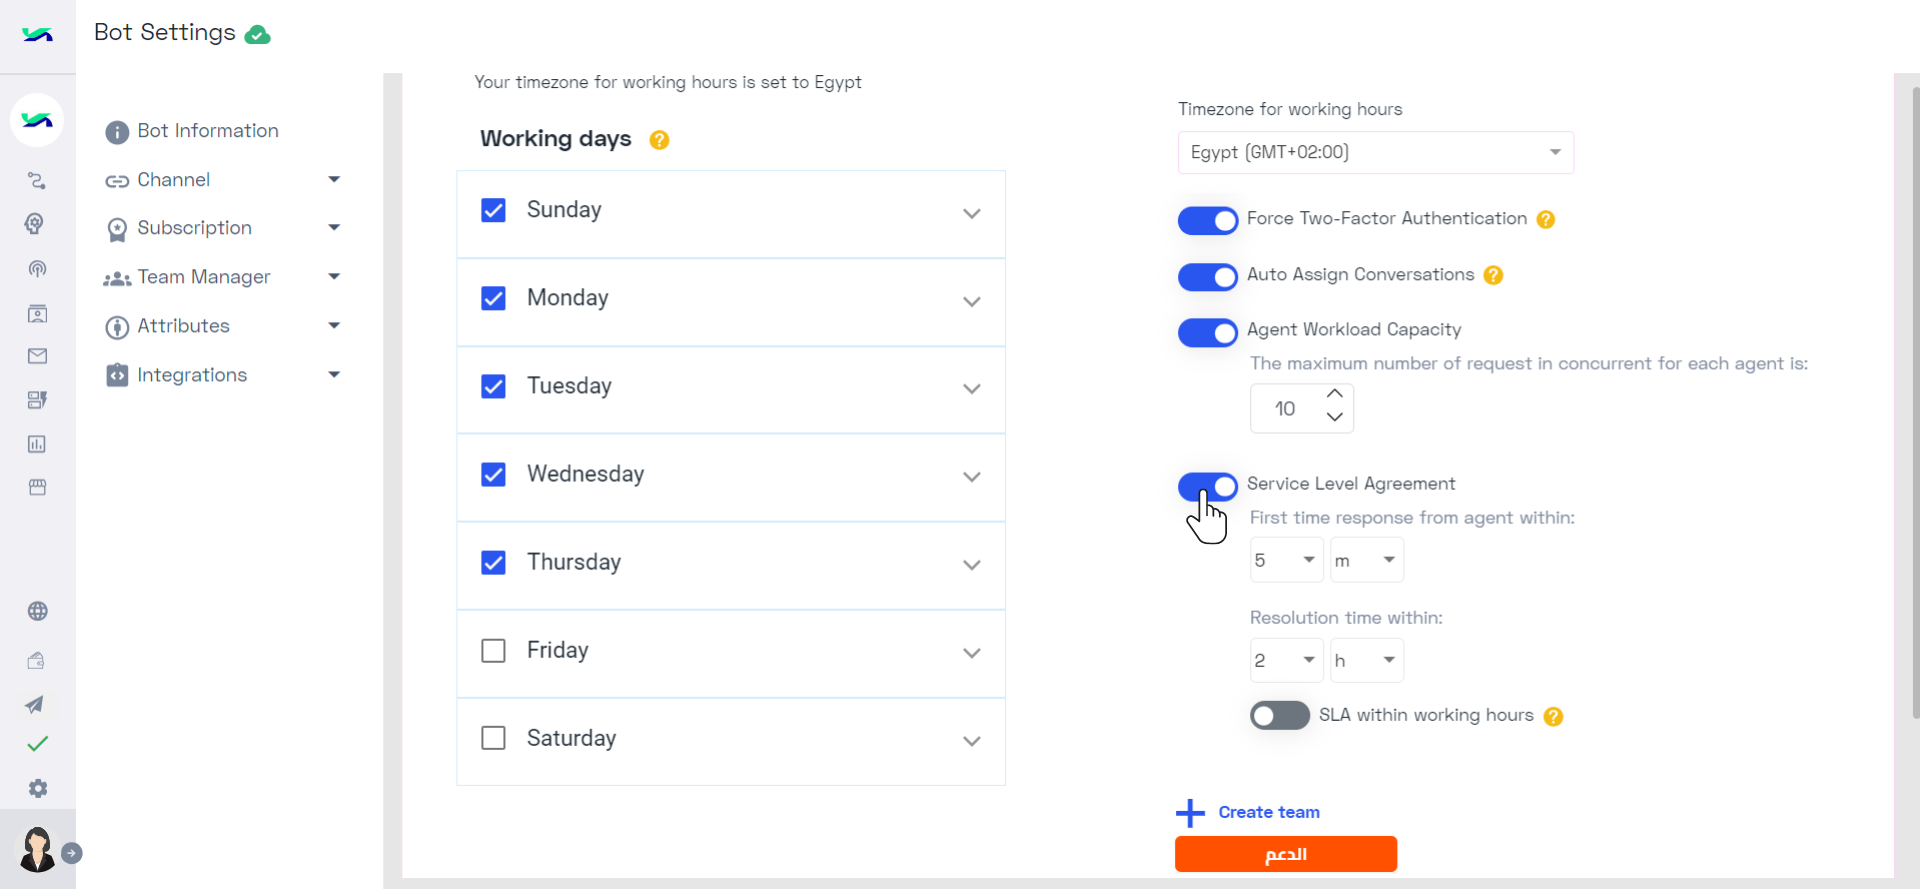Open the Timezone for working hours dropdown
Image resolution: width=1920 pixels, height=889 pixels.
coord(1375,152)
